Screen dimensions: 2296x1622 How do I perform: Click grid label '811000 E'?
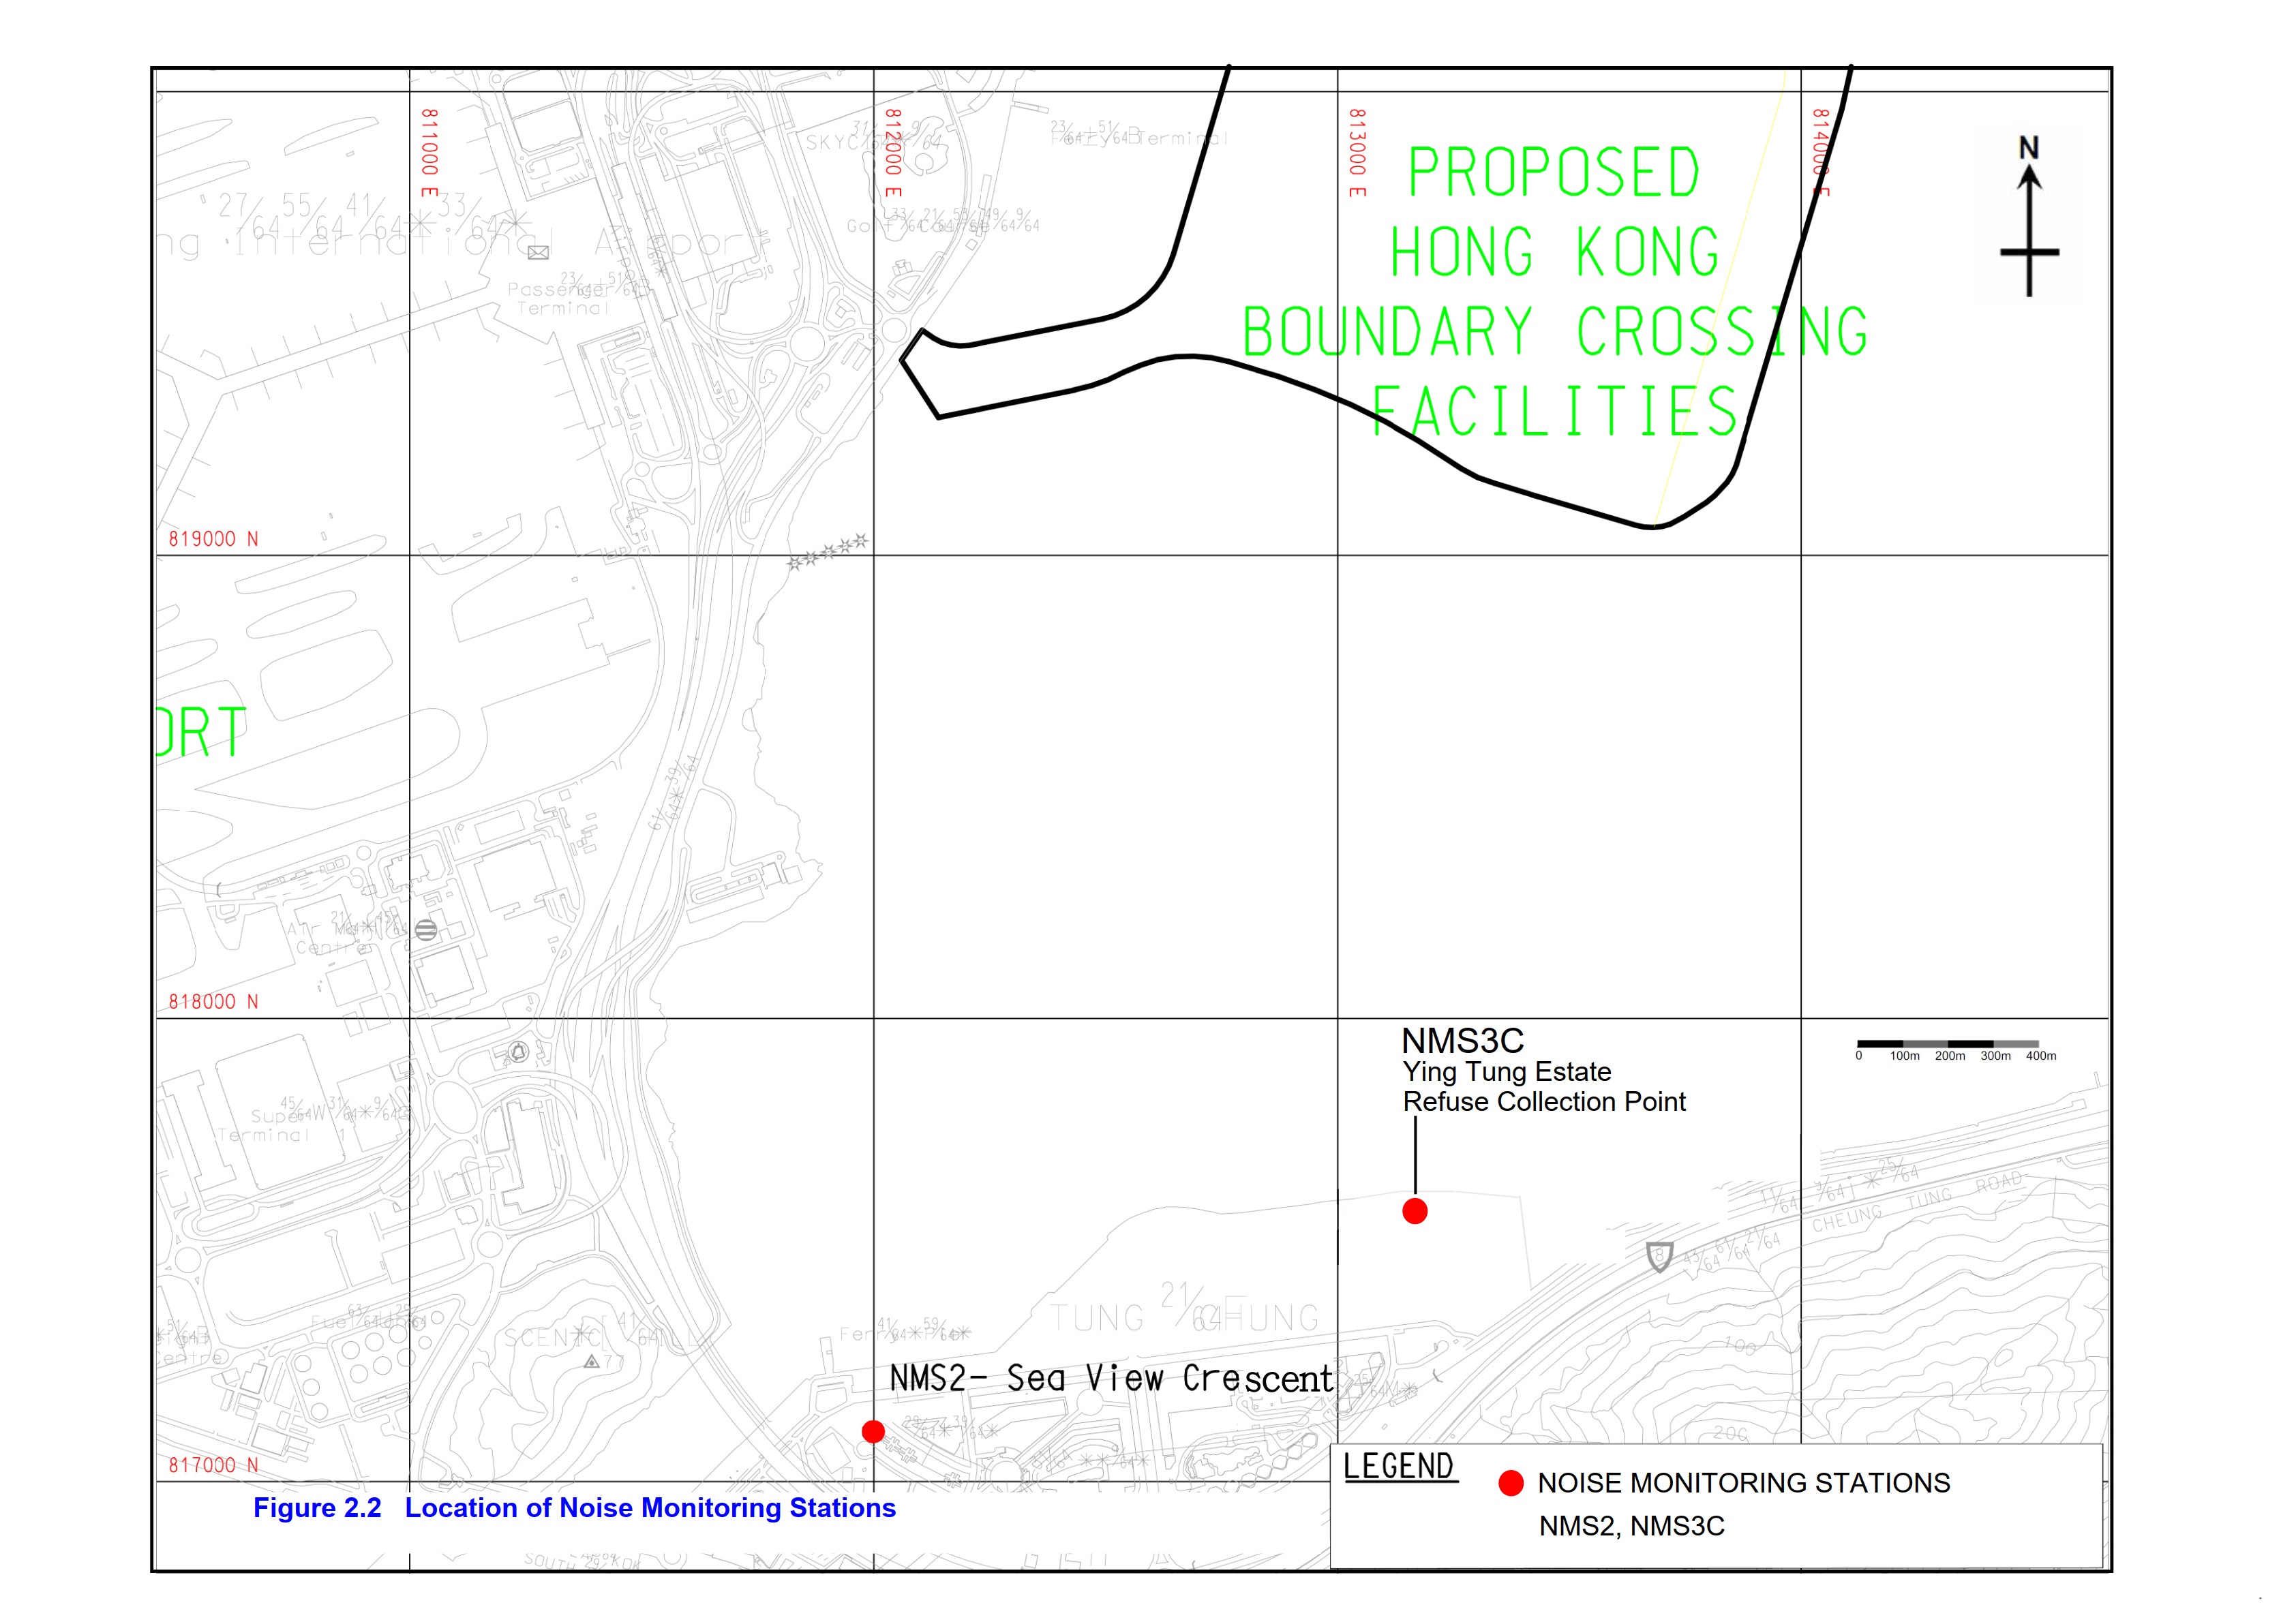pyautogui.click(x=429, y=153)
